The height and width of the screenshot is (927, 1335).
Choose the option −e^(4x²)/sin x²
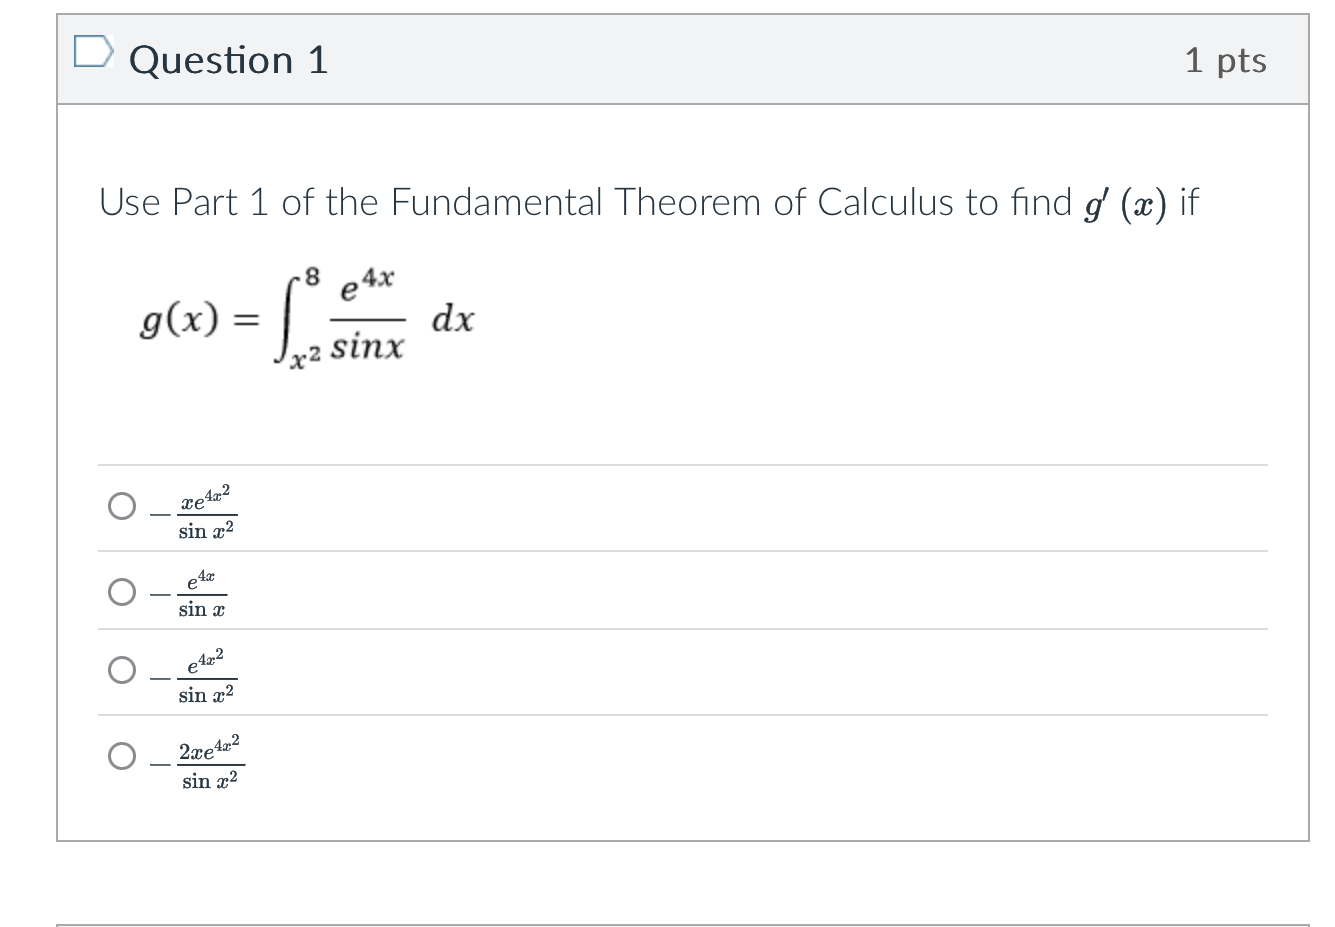click(121, 671)
